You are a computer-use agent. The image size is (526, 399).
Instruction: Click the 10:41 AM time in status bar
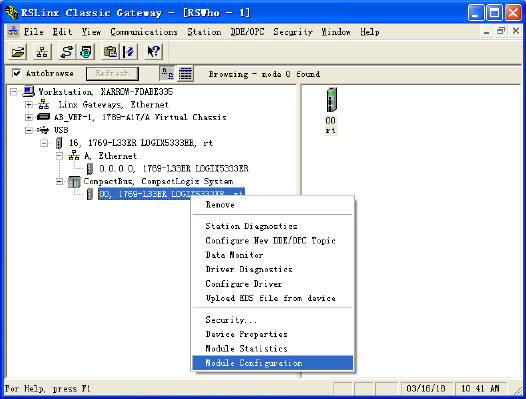(x=480, y=389)
